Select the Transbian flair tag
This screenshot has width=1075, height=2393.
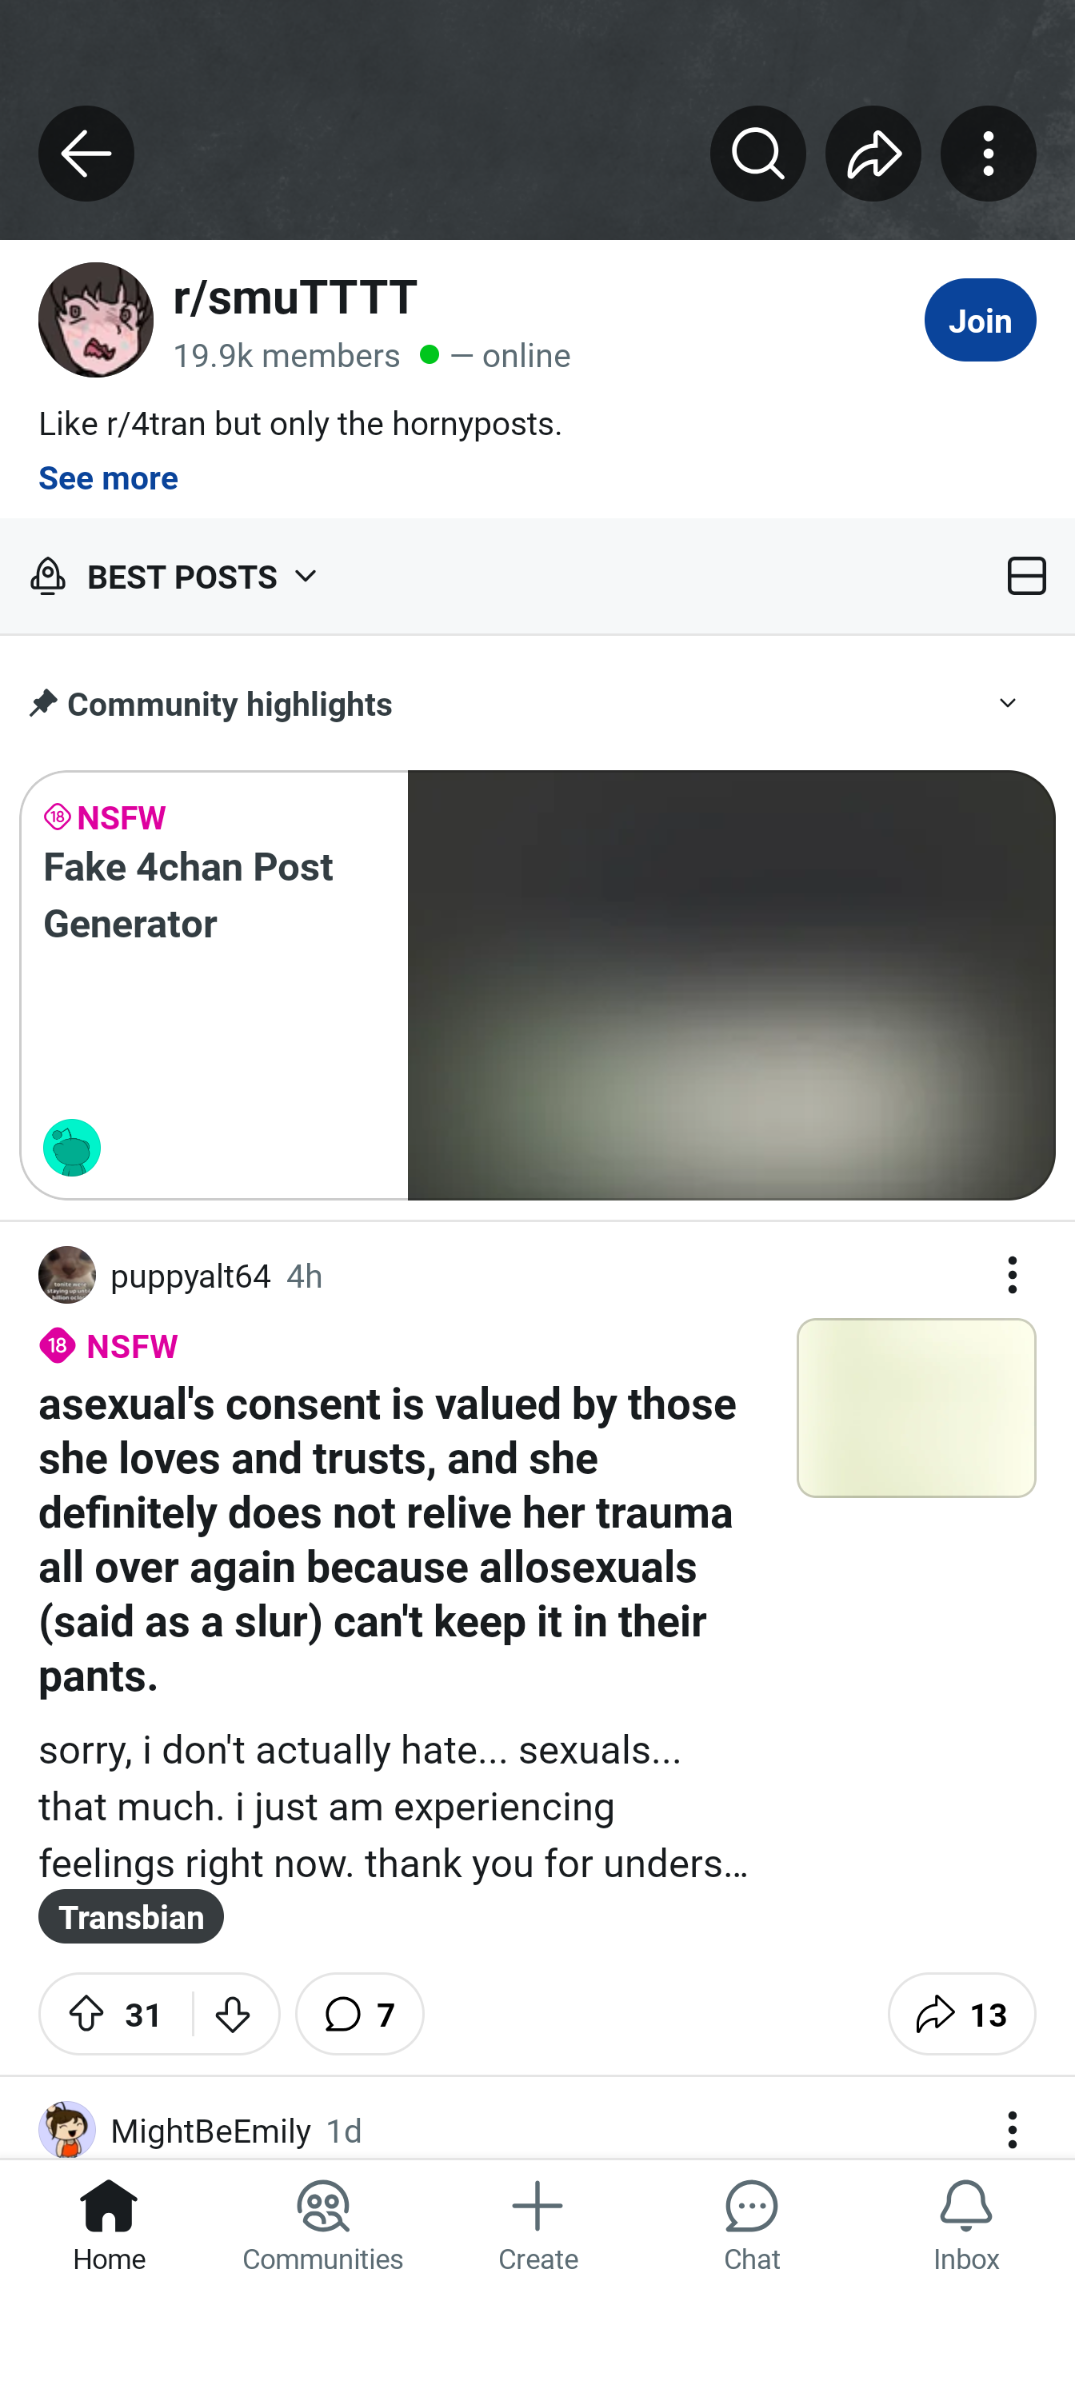pos(131,1916)
